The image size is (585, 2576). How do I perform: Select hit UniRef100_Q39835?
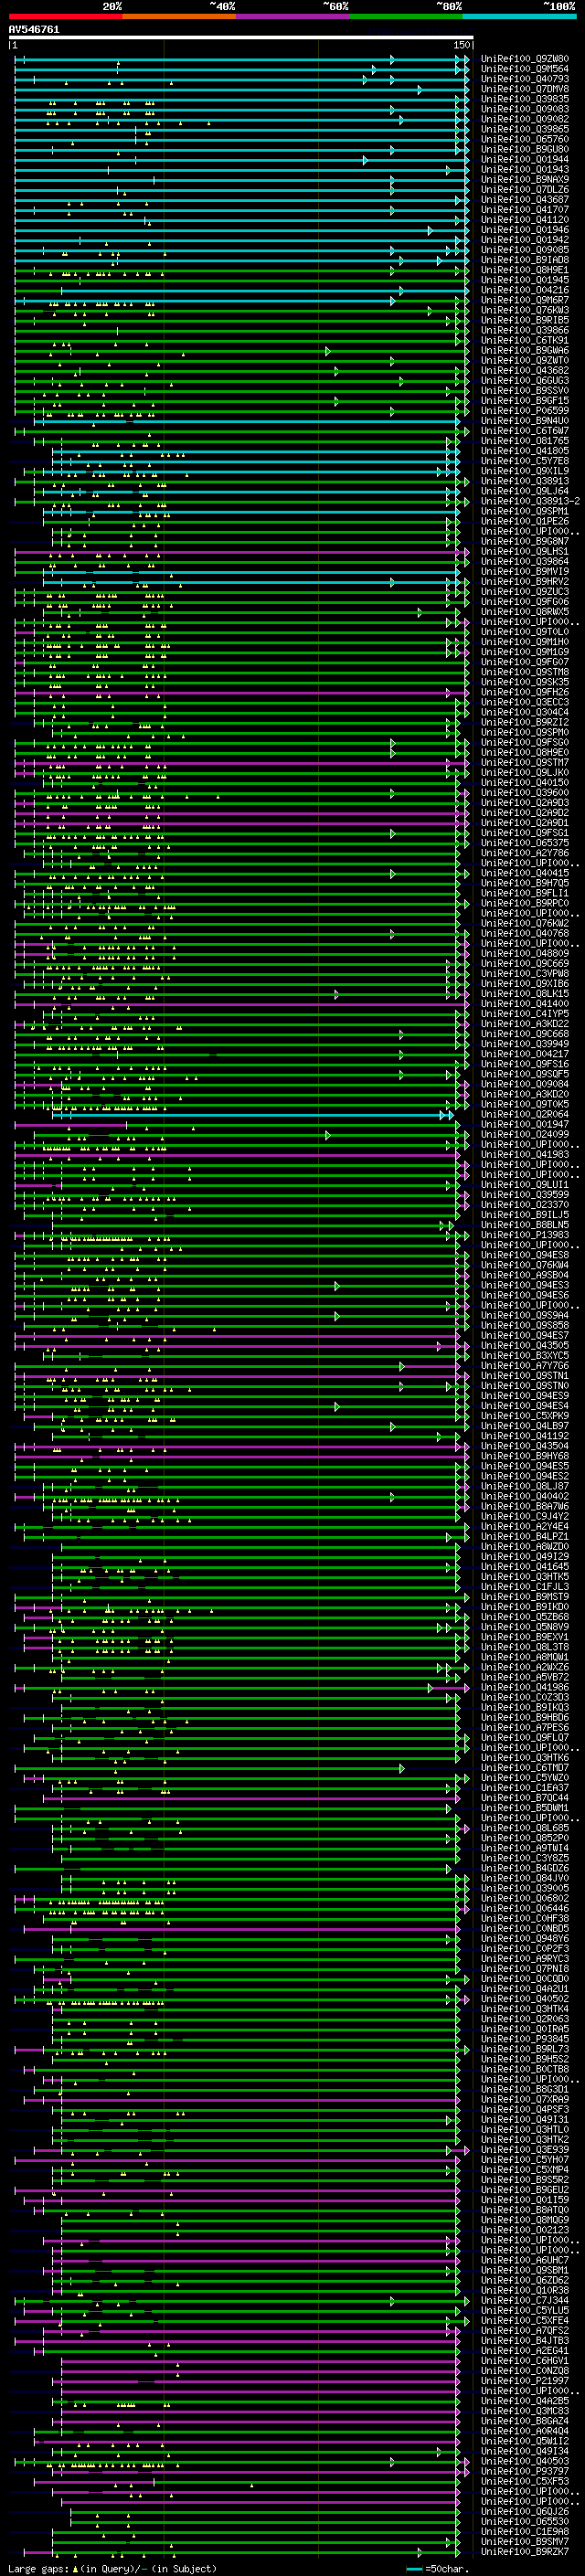(524, 99)
